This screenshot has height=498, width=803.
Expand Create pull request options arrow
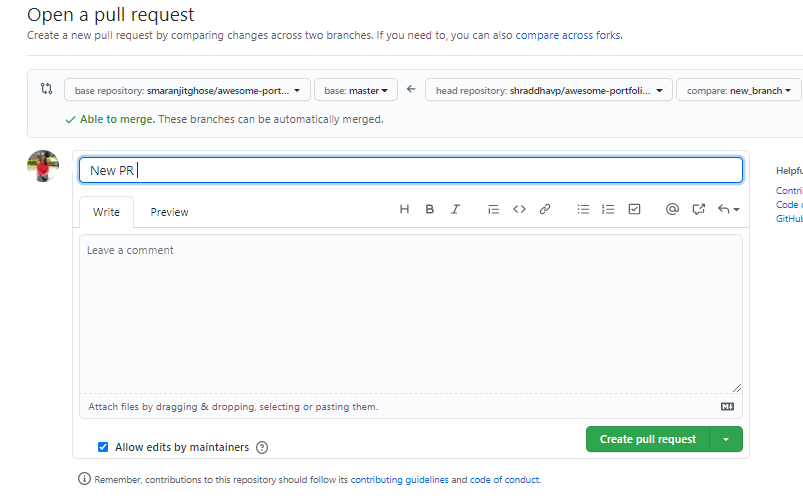point(726,439)
